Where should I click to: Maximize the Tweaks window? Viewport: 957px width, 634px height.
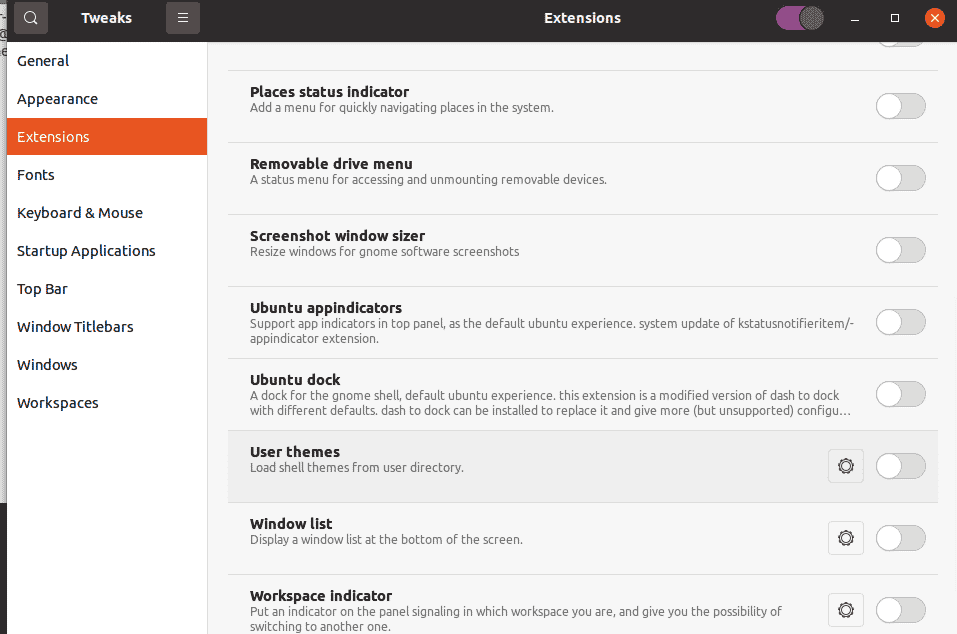point(895,18)
